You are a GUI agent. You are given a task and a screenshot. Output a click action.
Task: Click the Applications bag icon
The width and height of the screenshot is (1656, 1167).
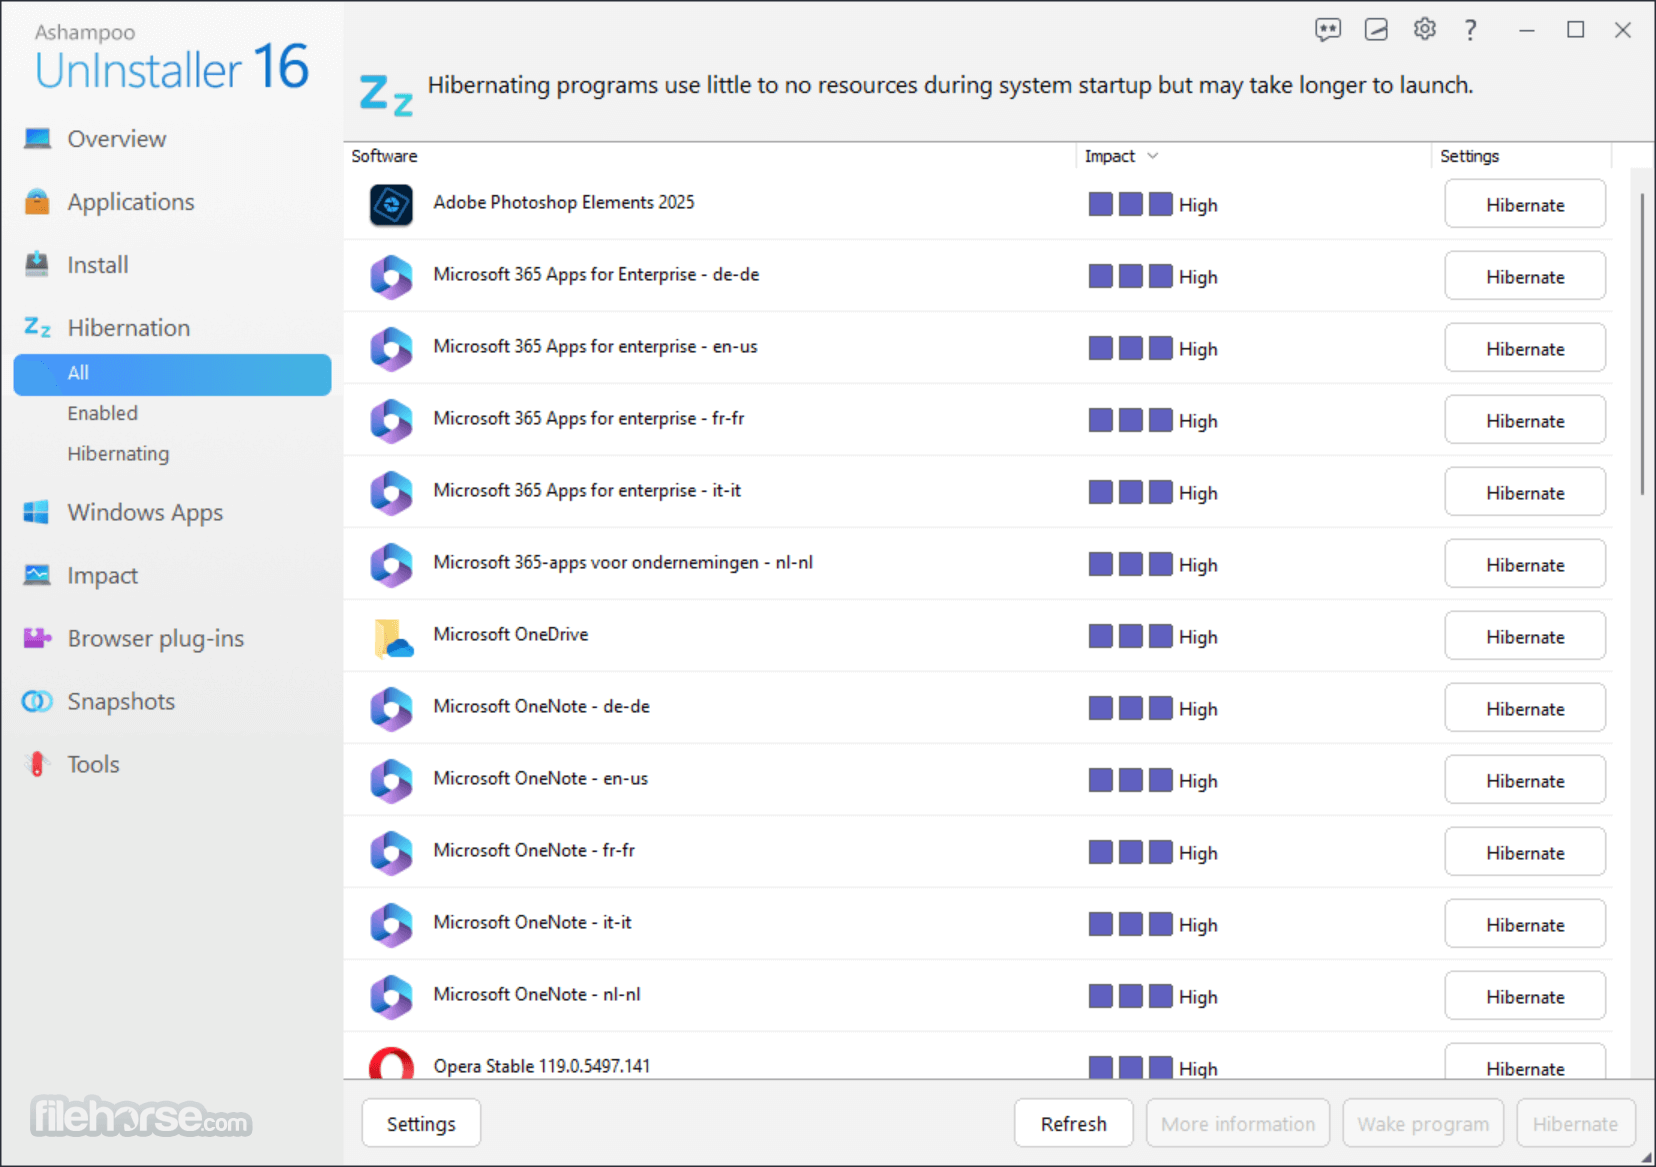point(37,202)
